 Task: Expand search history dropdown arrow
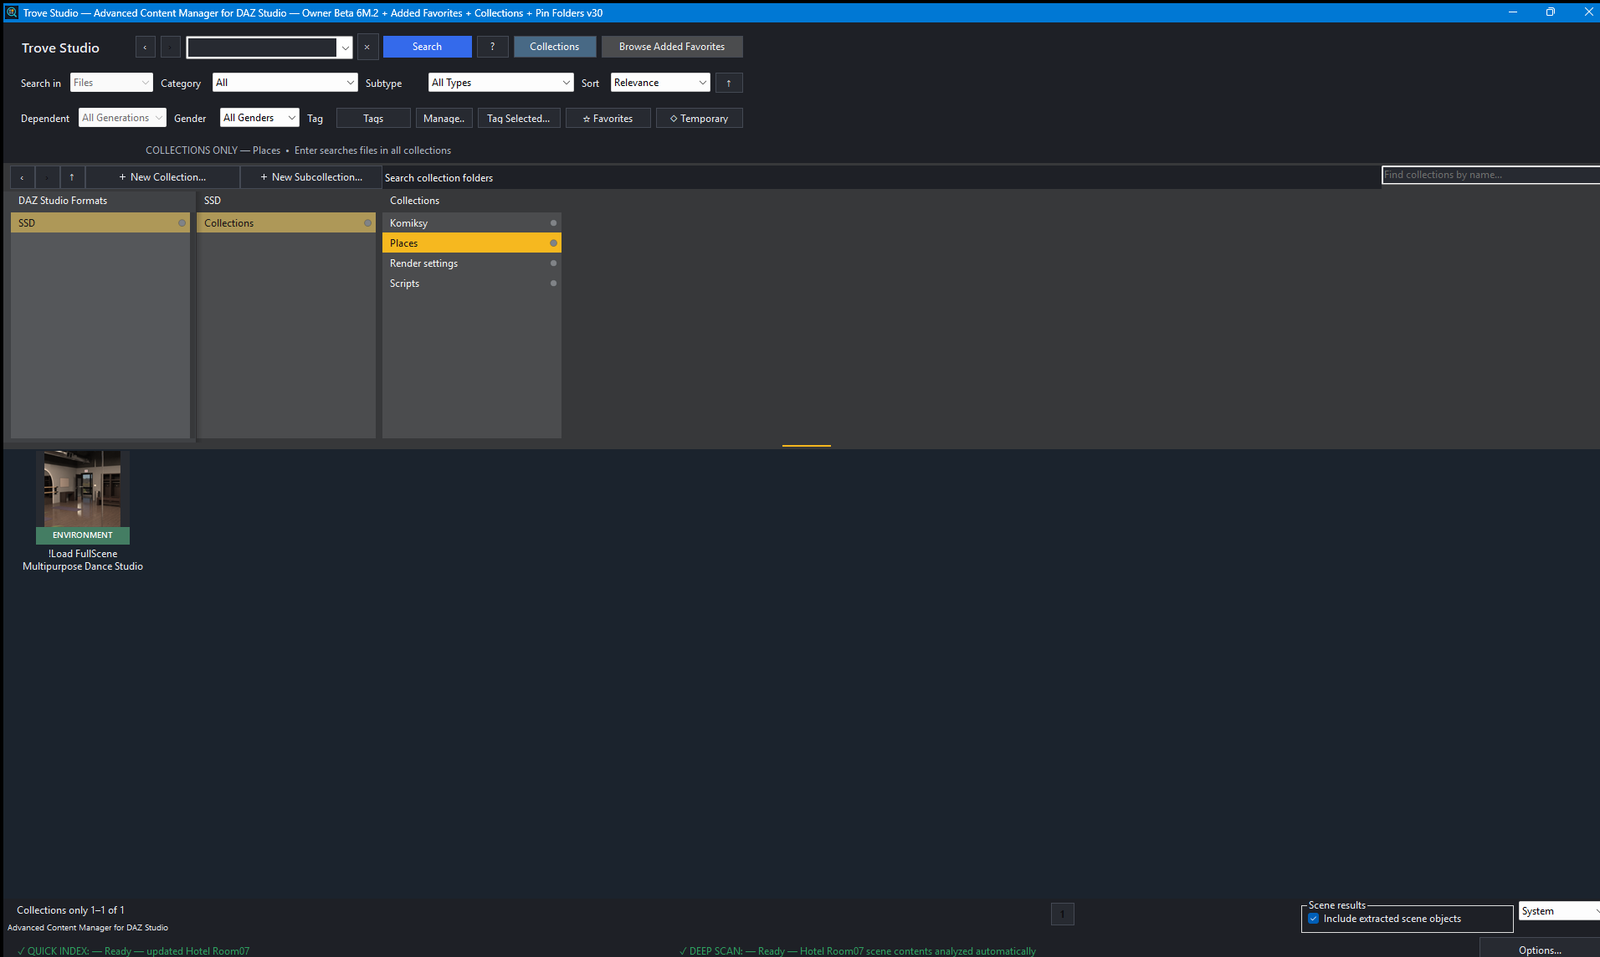coord(345,48)
